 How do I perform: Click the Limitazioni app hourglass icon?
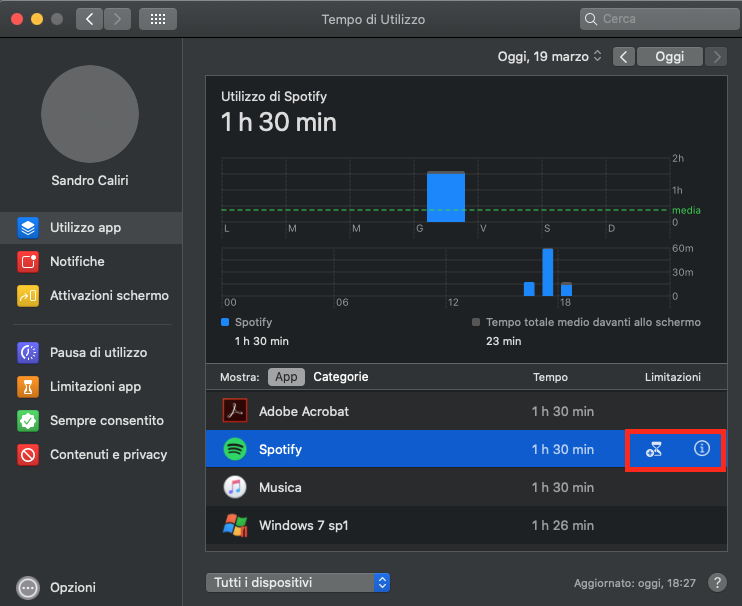28,386
